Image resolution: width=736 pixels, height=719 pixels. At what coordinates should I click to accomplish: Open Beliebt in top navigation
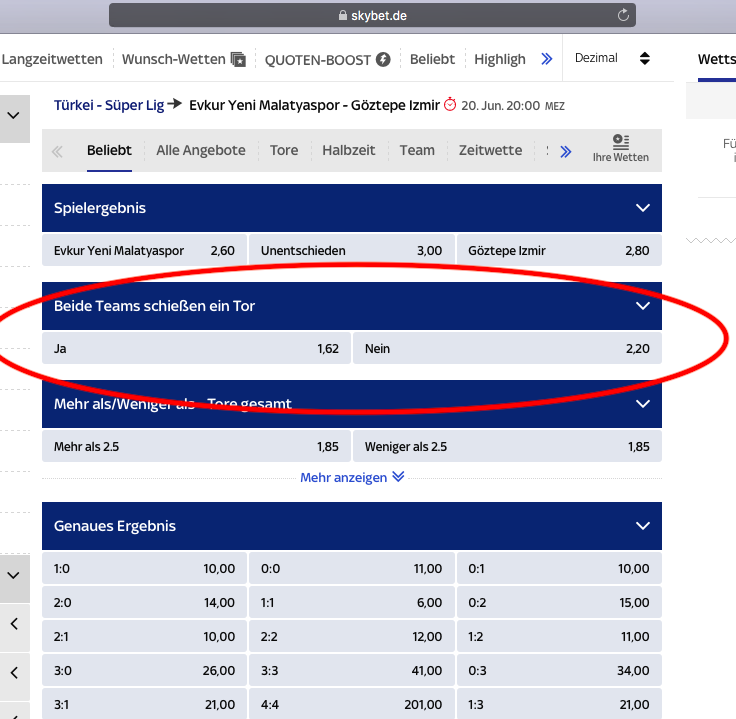(x=432, y=59)
